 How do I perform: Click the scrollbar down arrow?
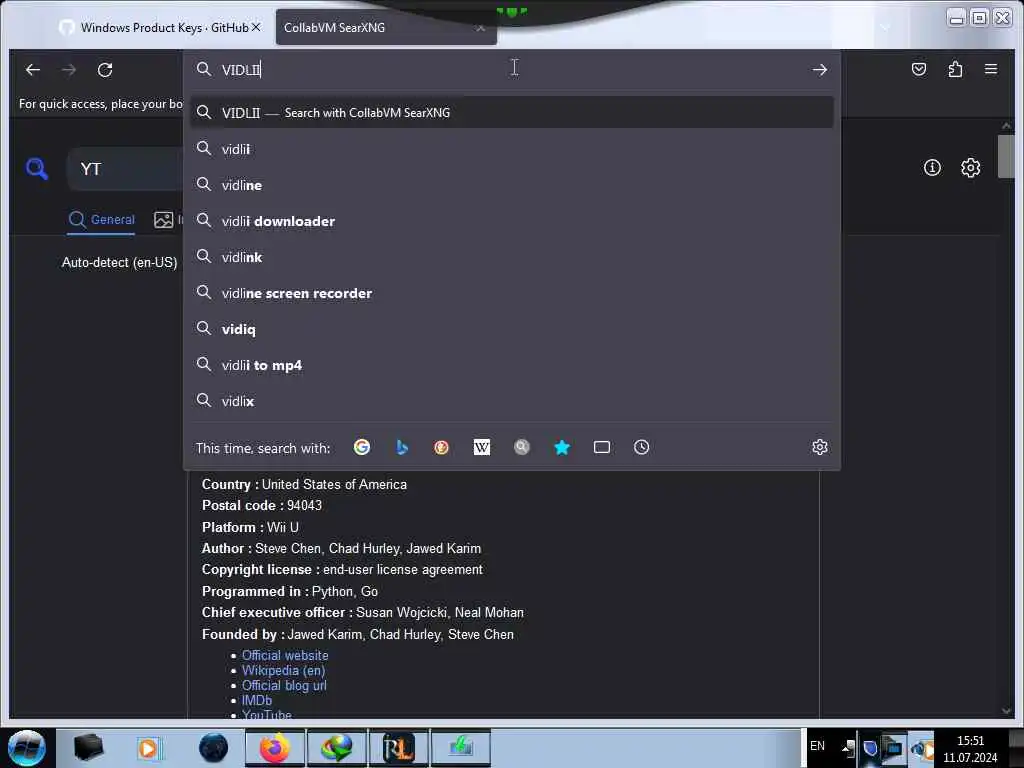click(1006, 711)
